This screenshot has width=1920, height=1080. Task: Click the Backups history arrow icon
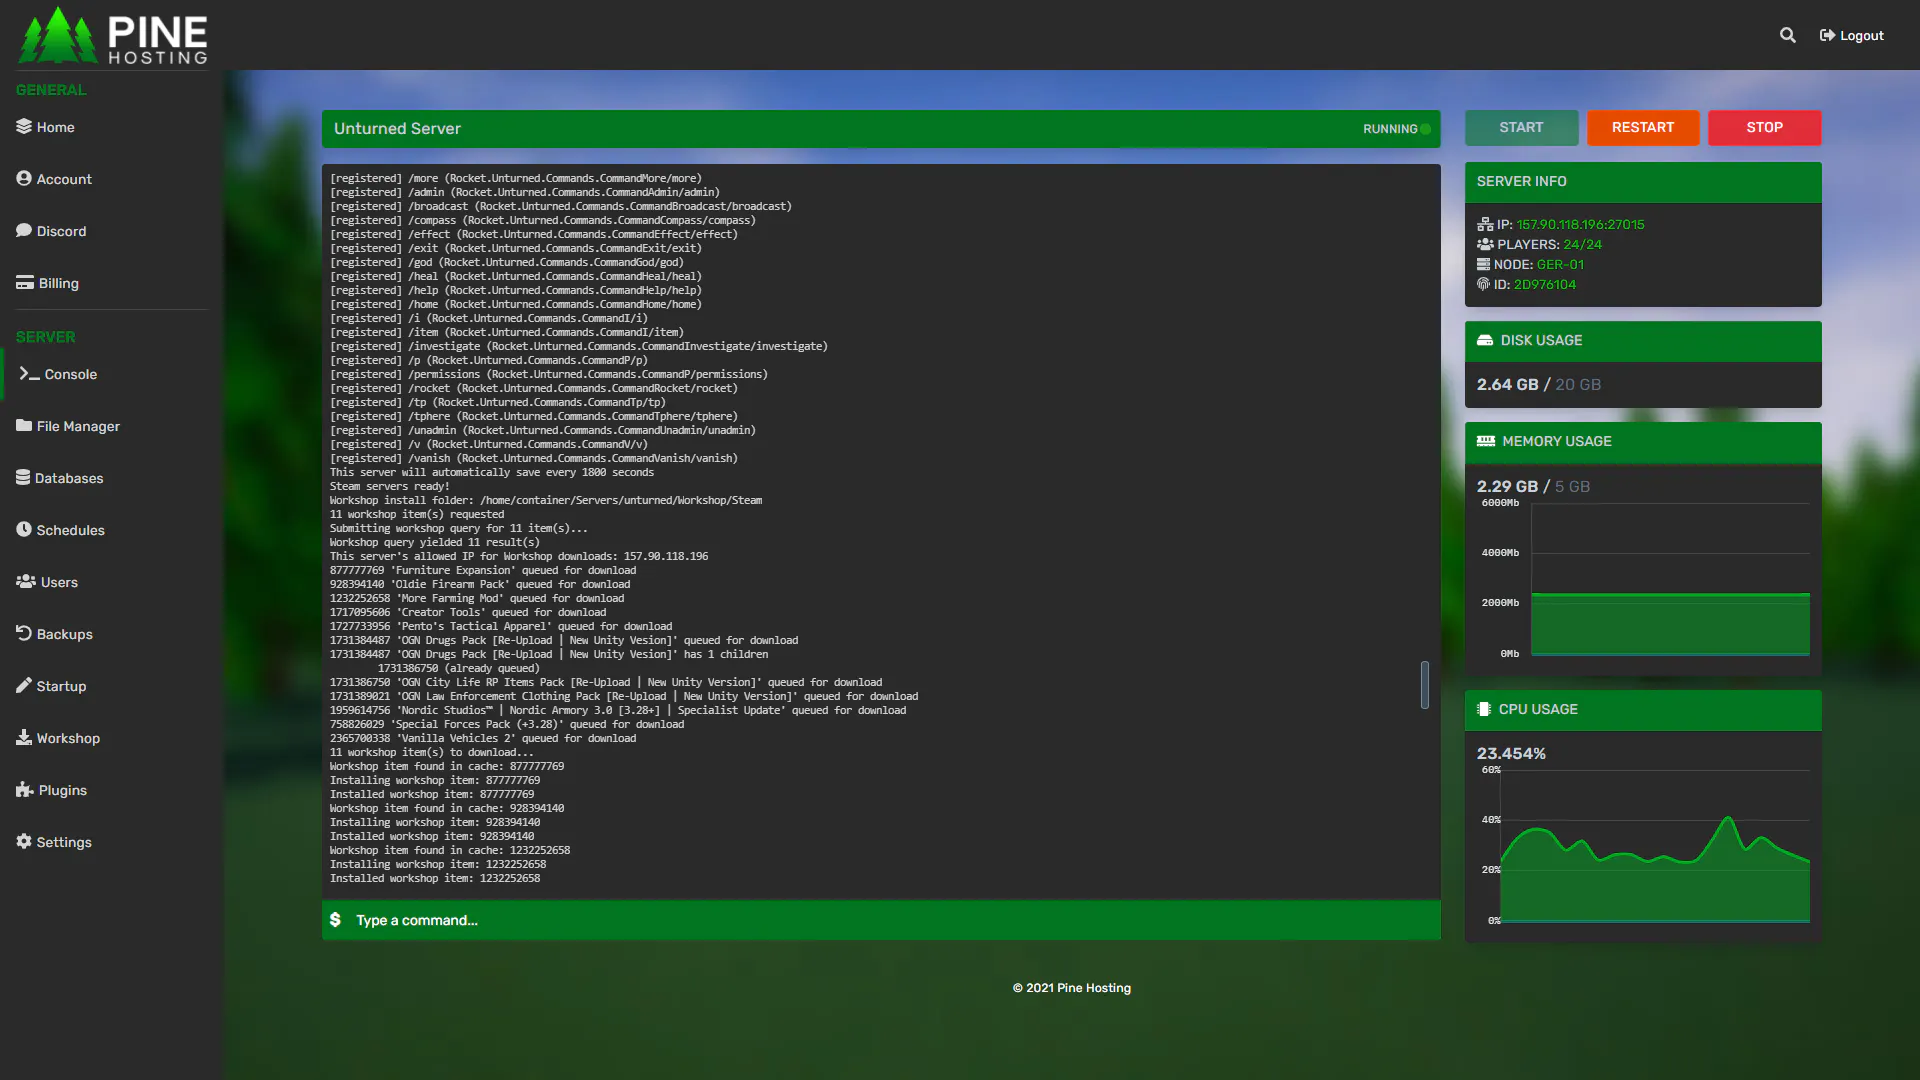24,633
